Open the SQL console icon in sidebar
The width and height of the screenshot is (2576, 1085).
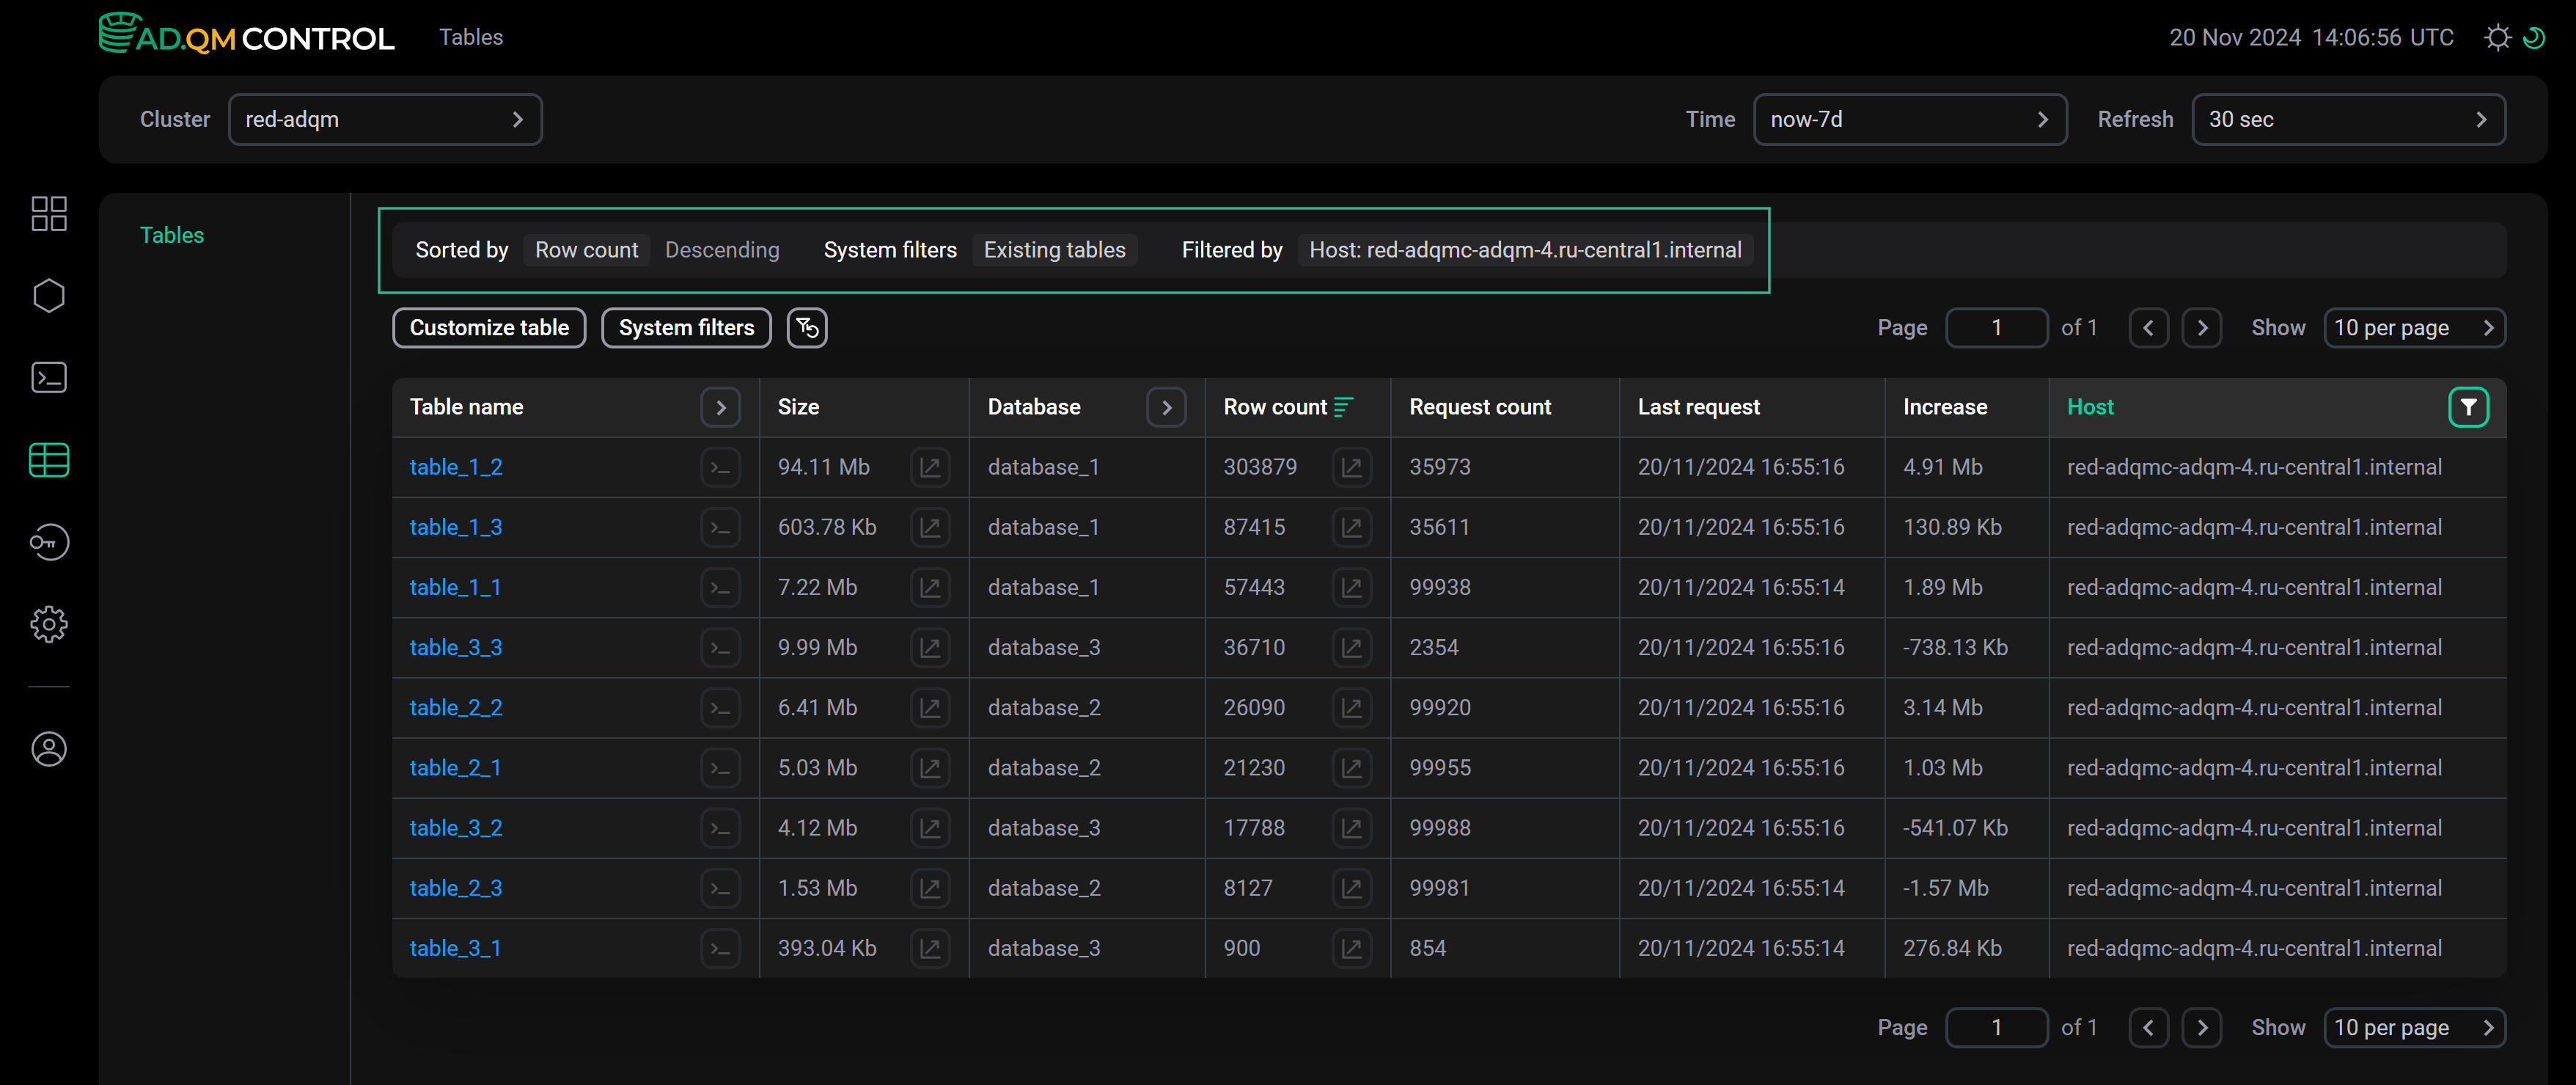[49, 377]
